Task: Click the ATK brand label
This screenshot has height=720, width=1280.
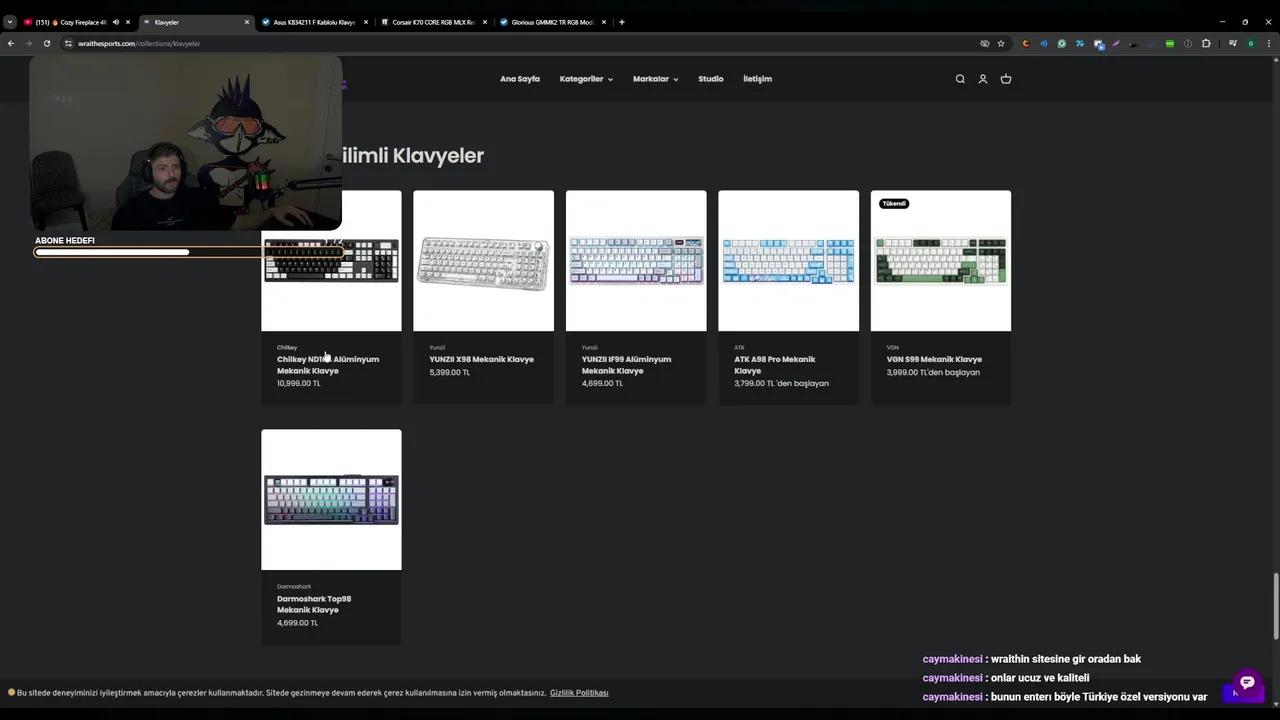Action: click(x=739, y=347)
